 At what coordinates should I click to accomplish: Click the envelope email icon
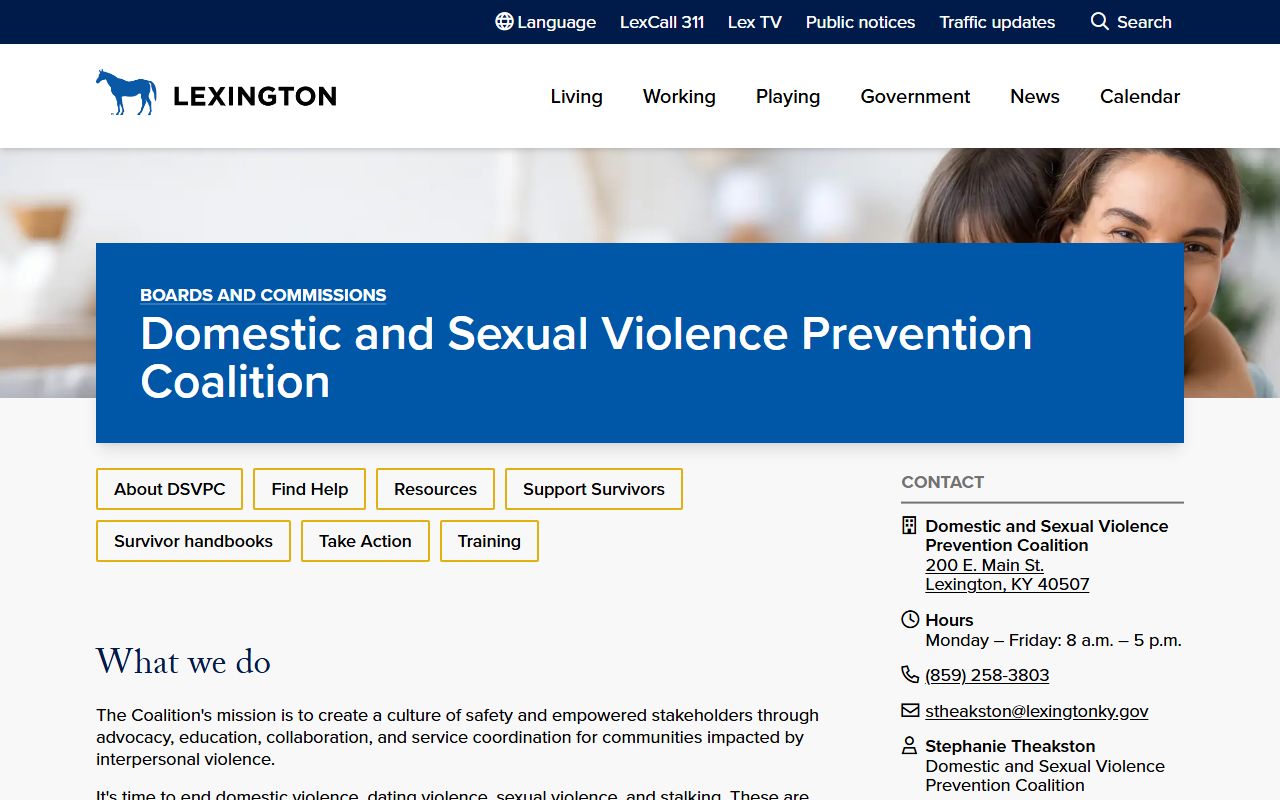point(909,711)
